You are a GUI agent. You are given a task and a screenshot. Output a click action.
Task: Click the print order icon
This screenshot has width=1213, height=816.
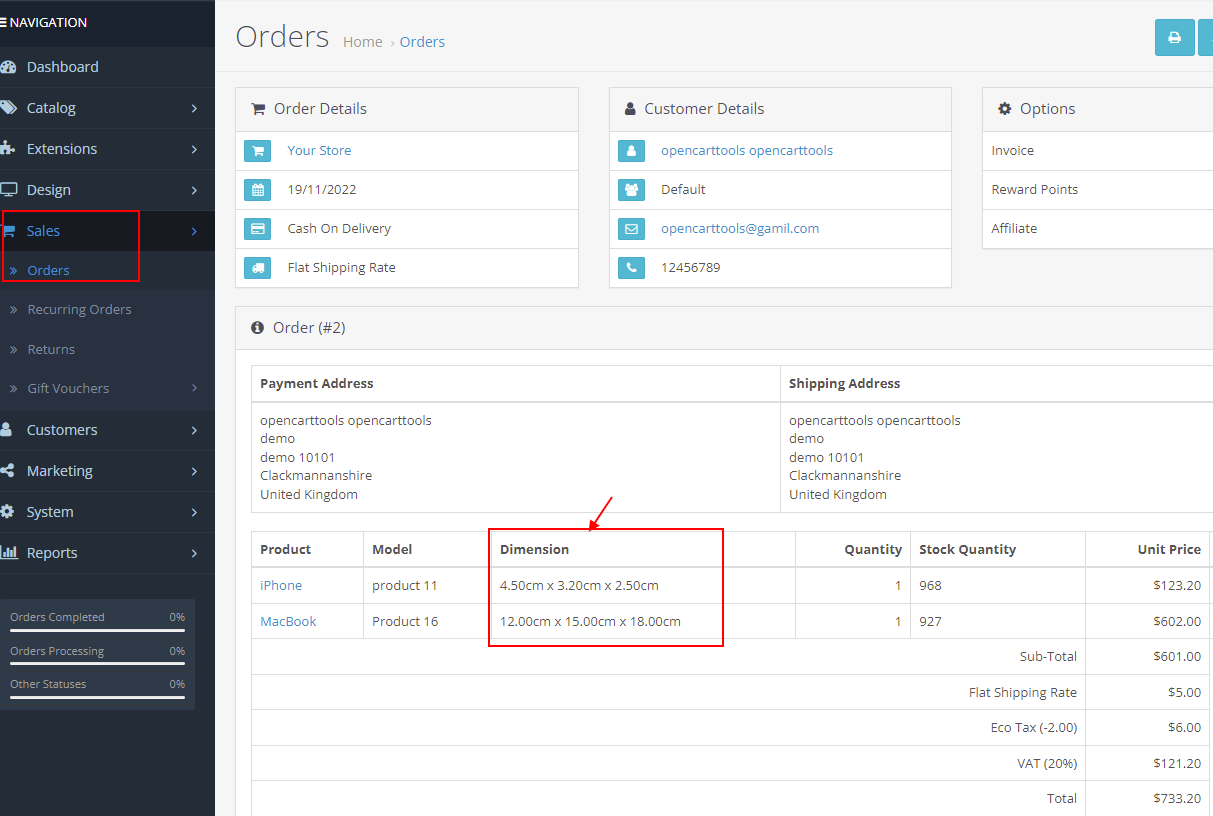pyautogui.click(x=1174, y=35)
